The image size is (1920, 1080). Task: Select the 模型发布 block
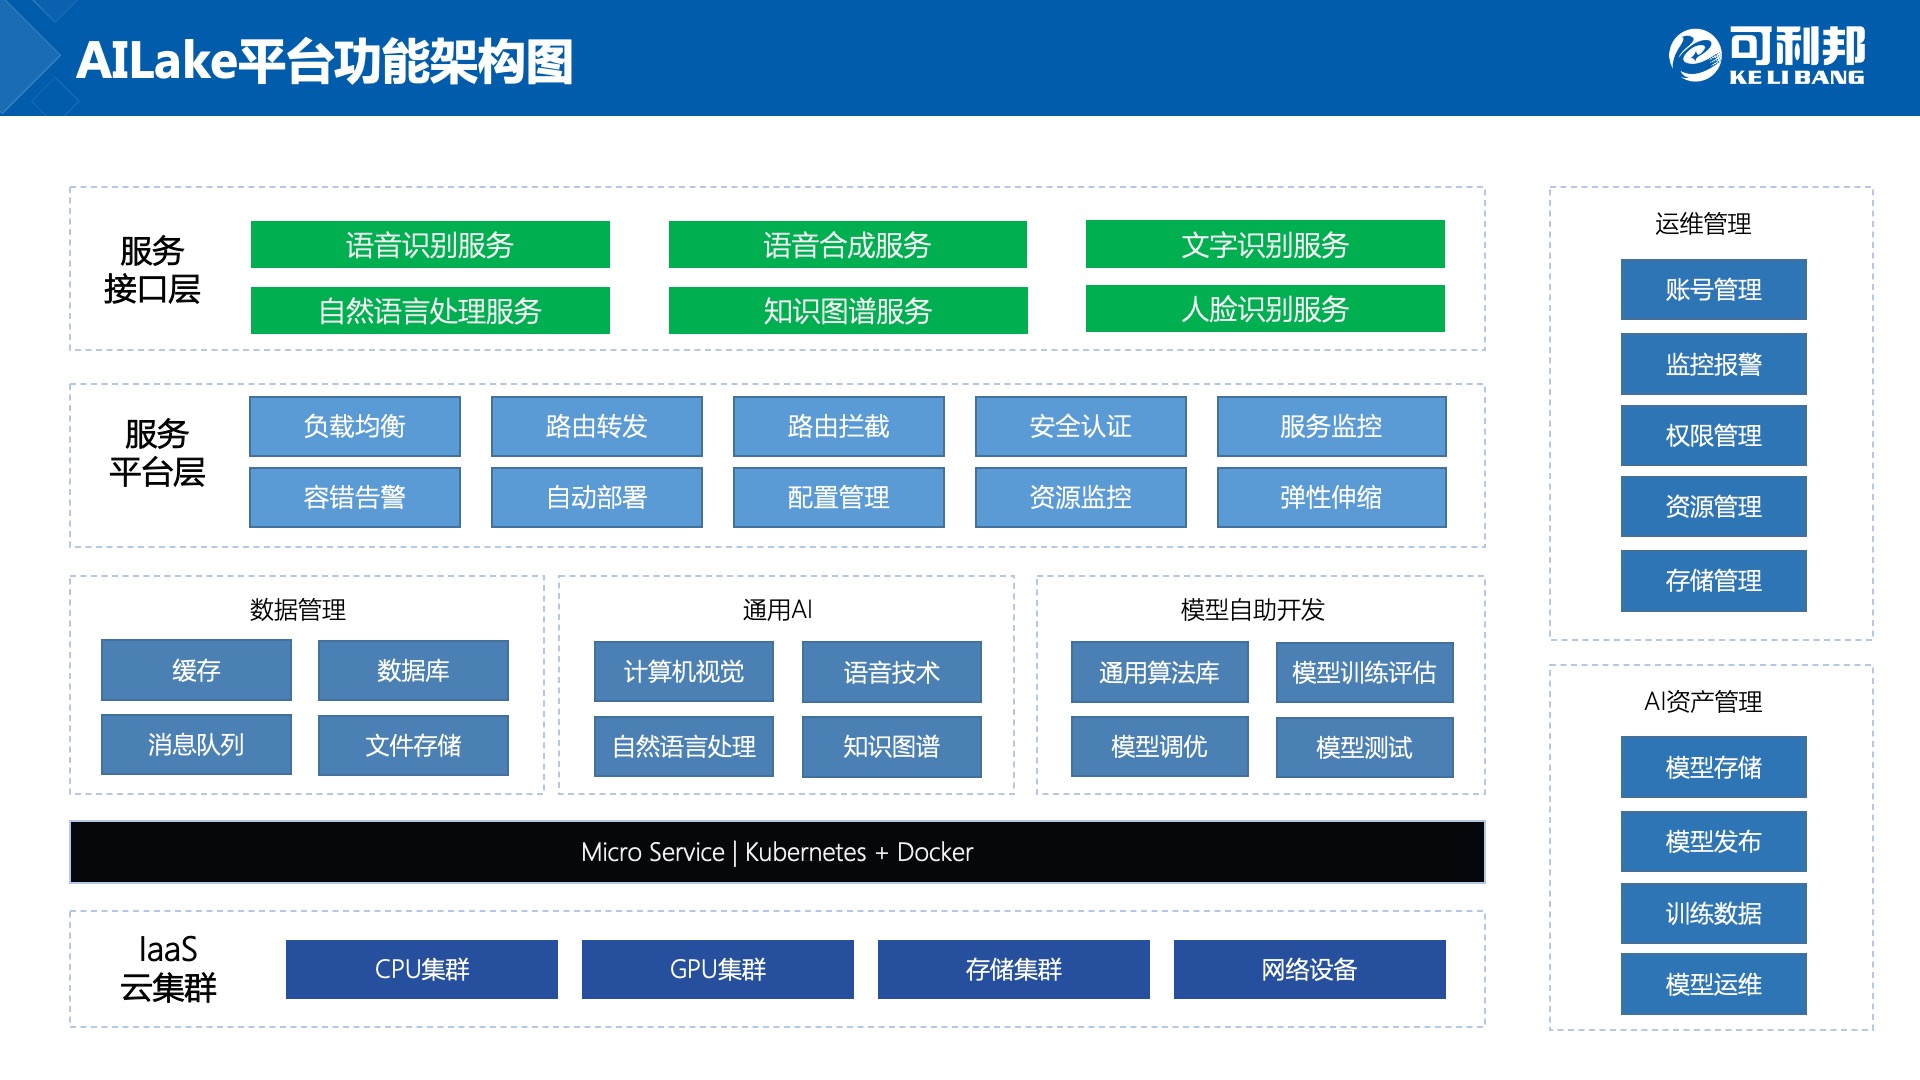[x=1713, y=842]
